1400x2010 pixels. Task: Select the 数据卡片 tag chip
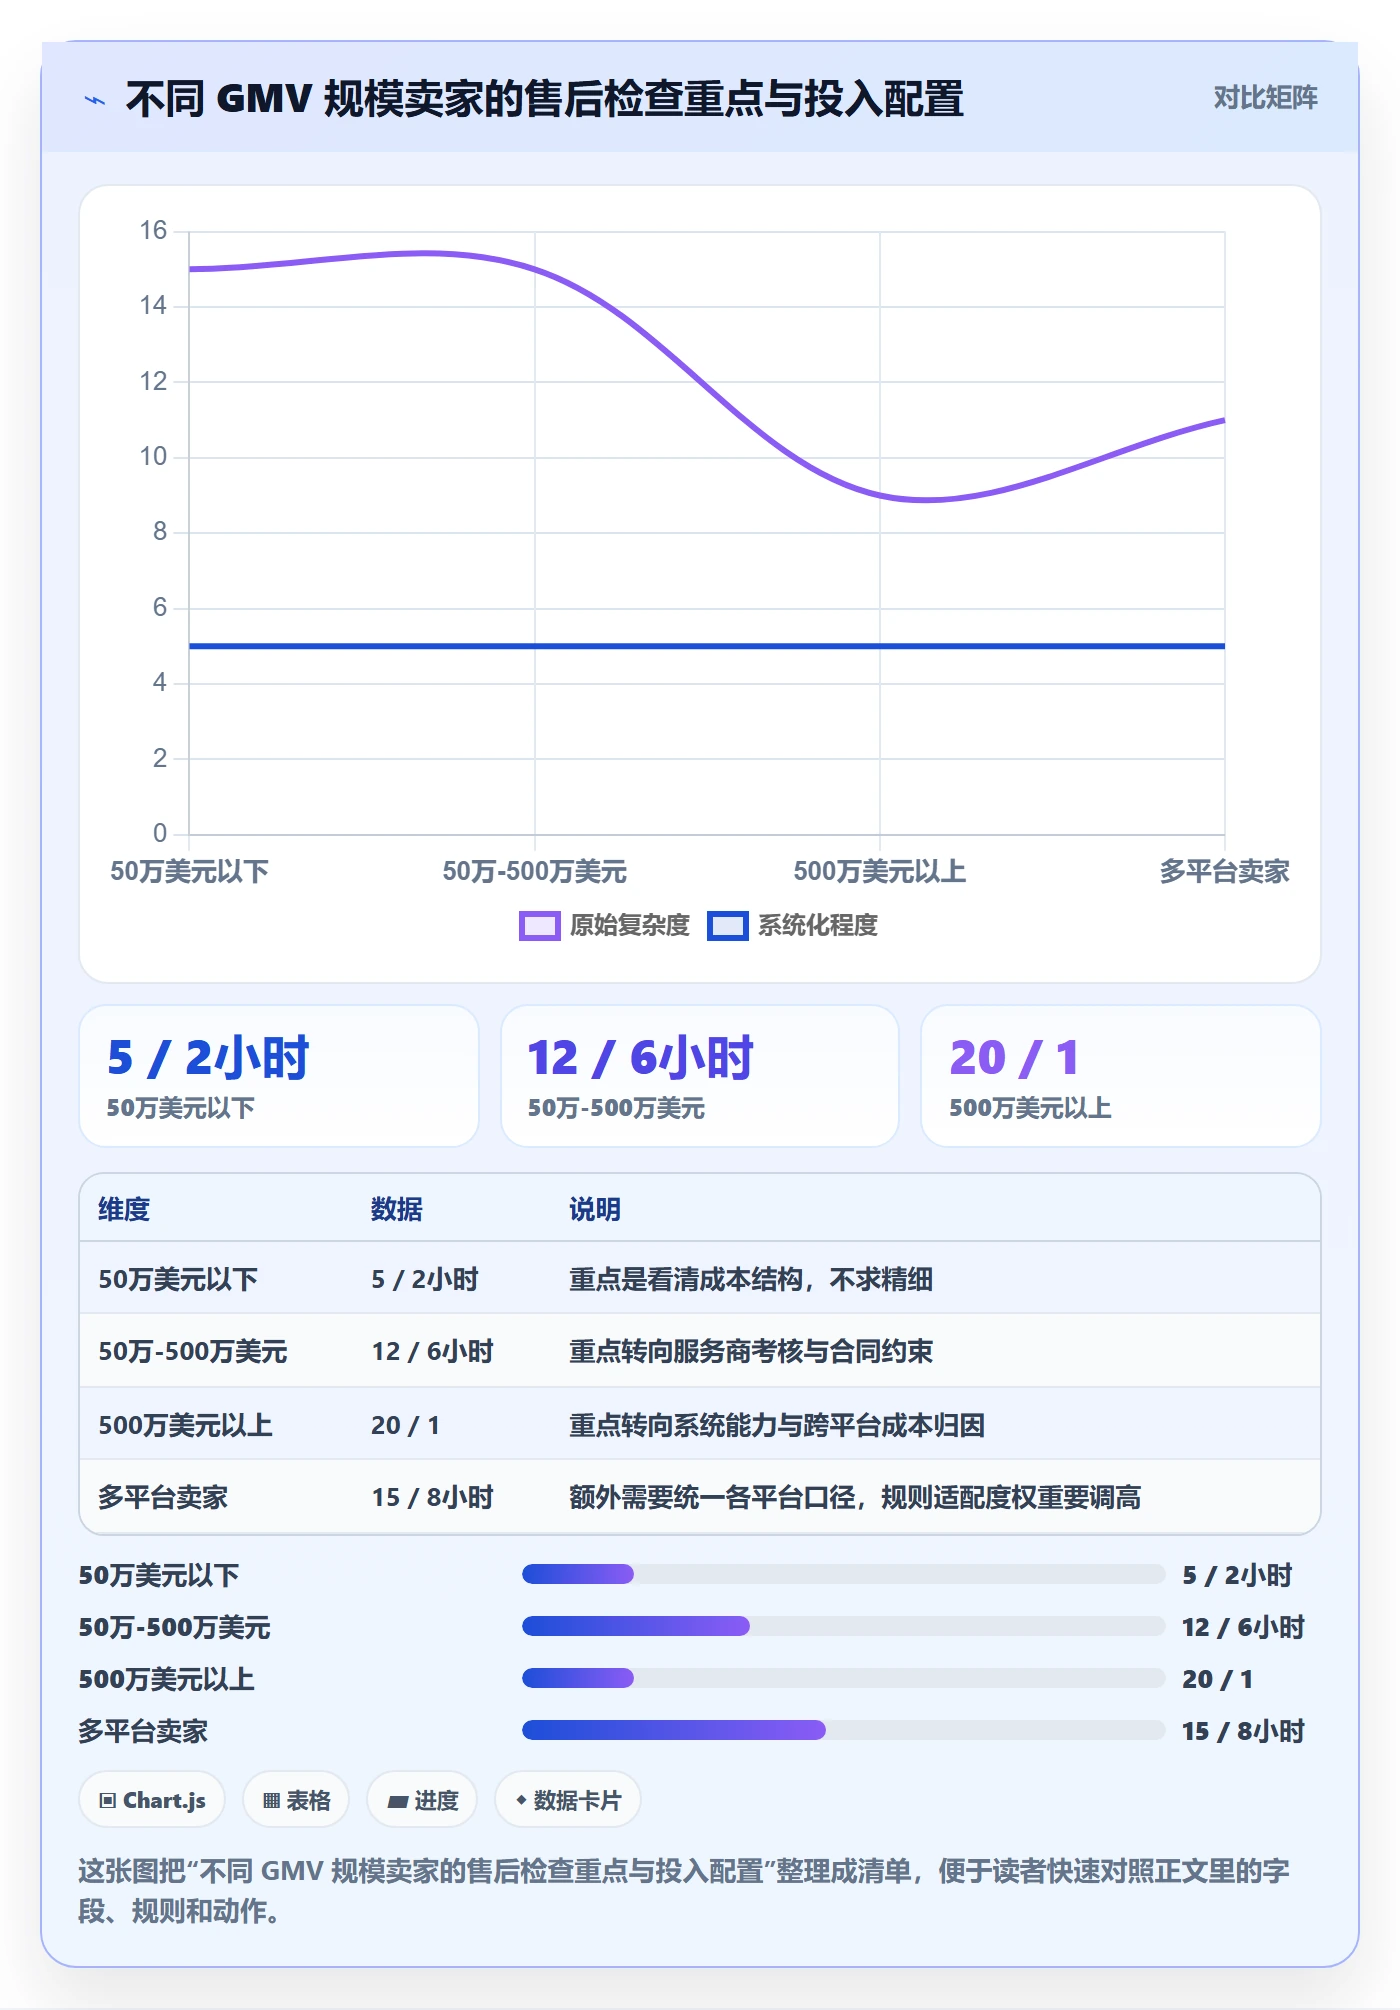[x=568, y=1800]
